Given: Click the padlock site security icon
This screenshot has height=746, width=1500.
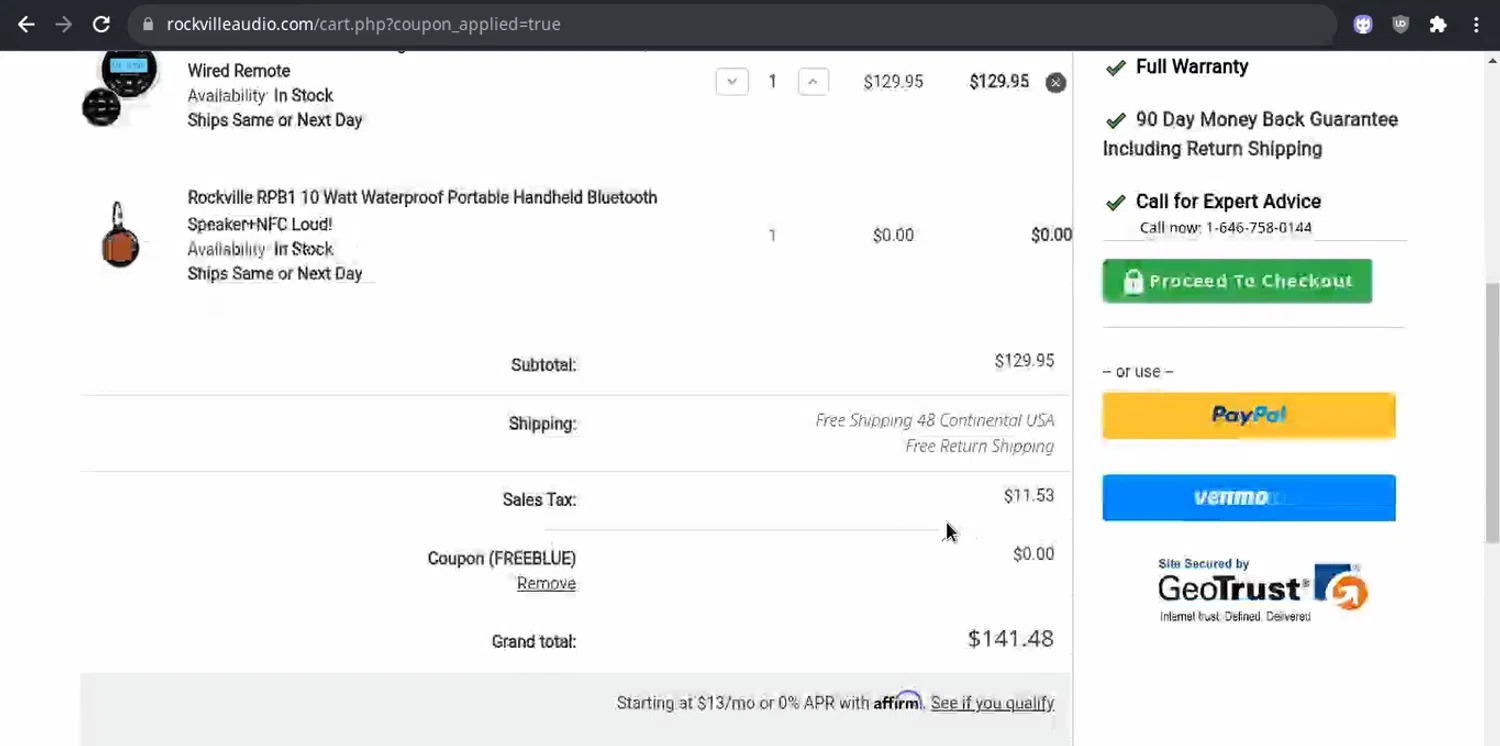Looking at the screenshot, I should (147, 24).
